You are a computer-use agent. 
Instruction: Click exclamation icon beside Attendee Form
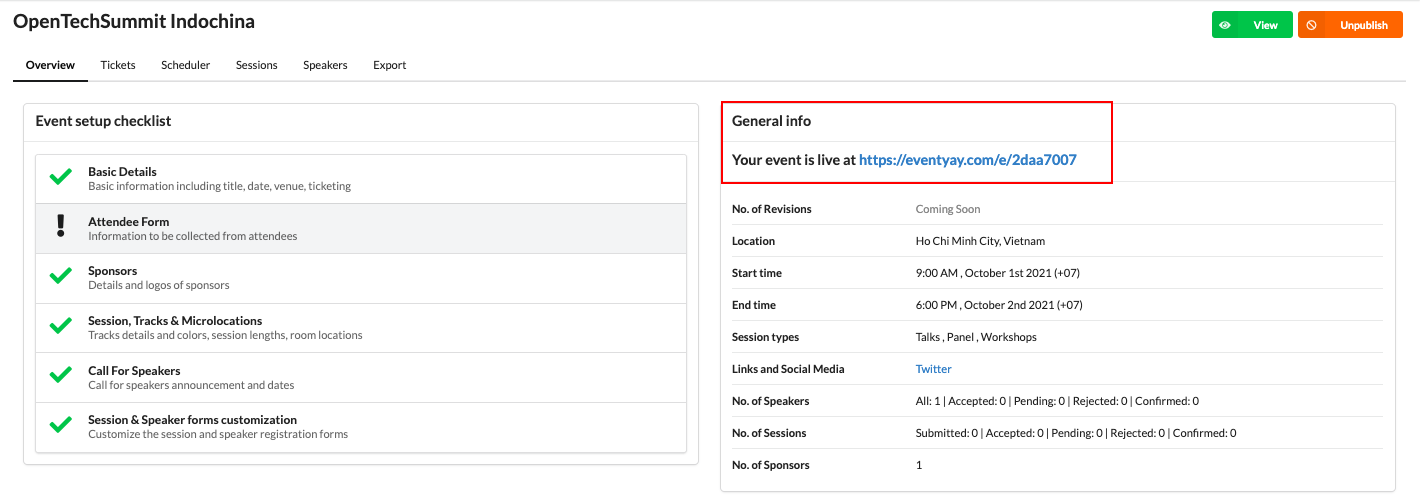[x=61, y=227]
